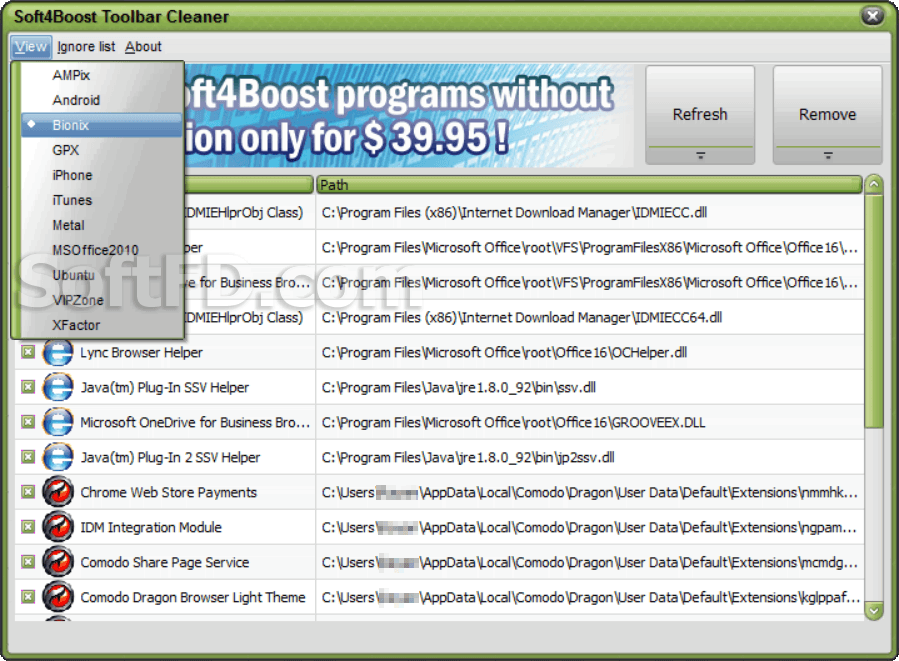This screenshot has width=899, height=661.
Task: Select the Ubuntu skin
Action: click(102, 275)
